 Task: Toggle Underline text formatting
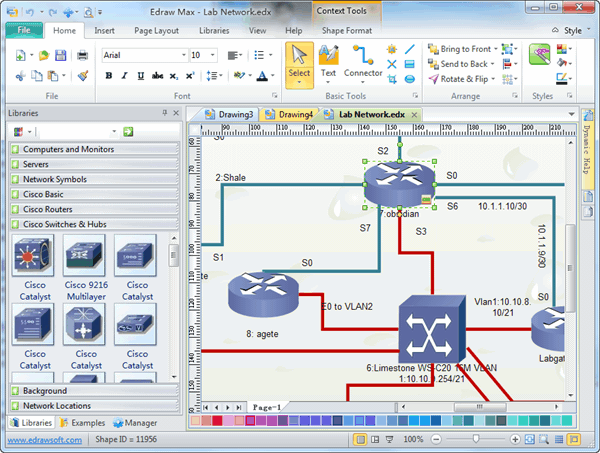138,75
